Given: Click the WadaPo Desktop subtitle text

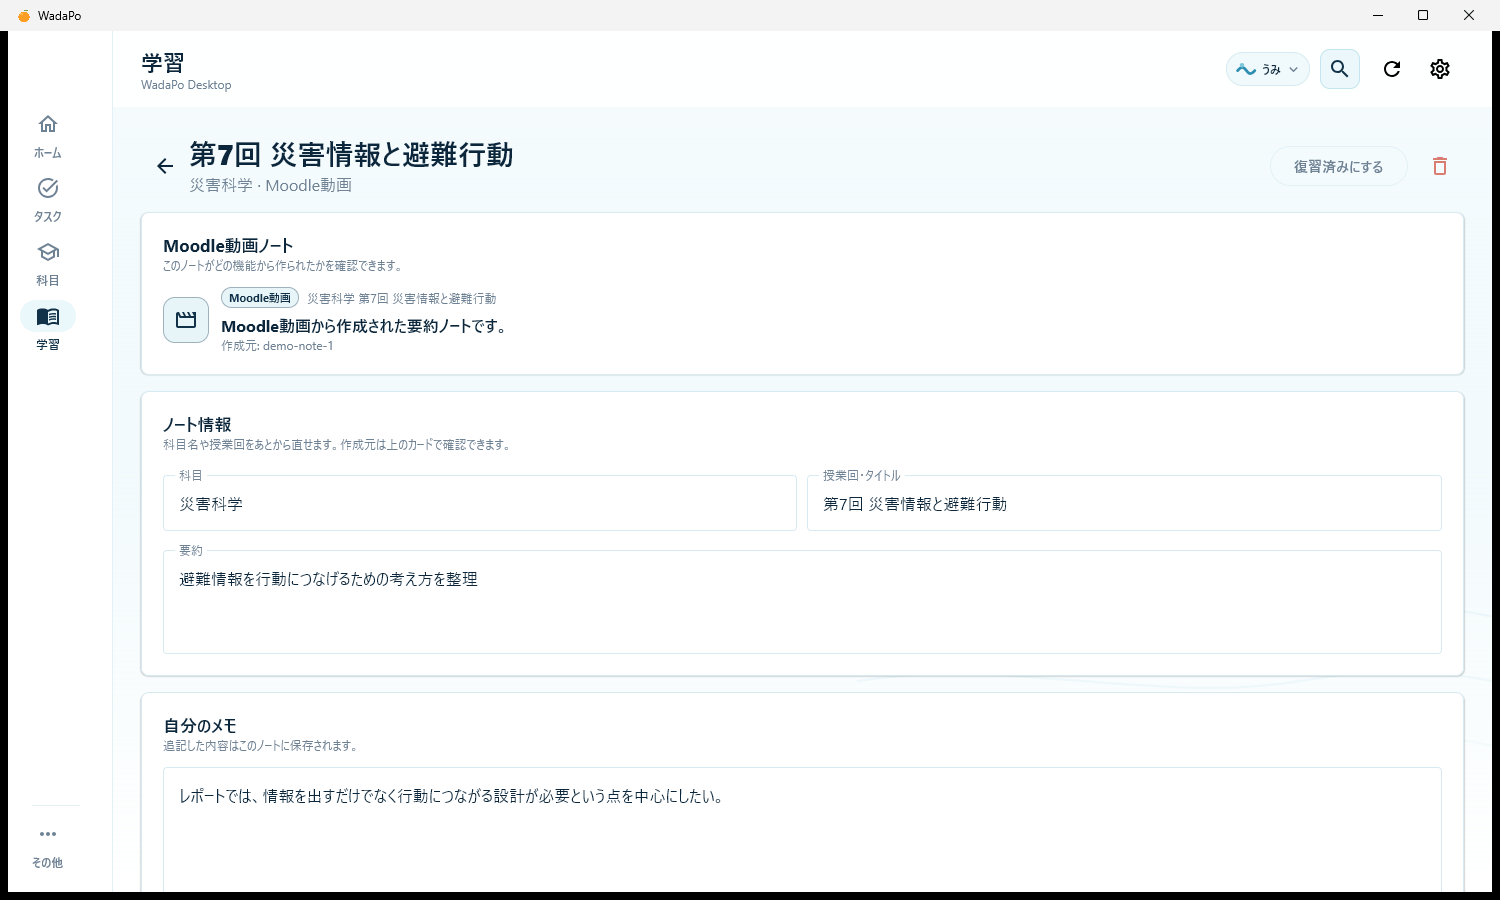Looking at the screenshot, I should tap(186, 85).
